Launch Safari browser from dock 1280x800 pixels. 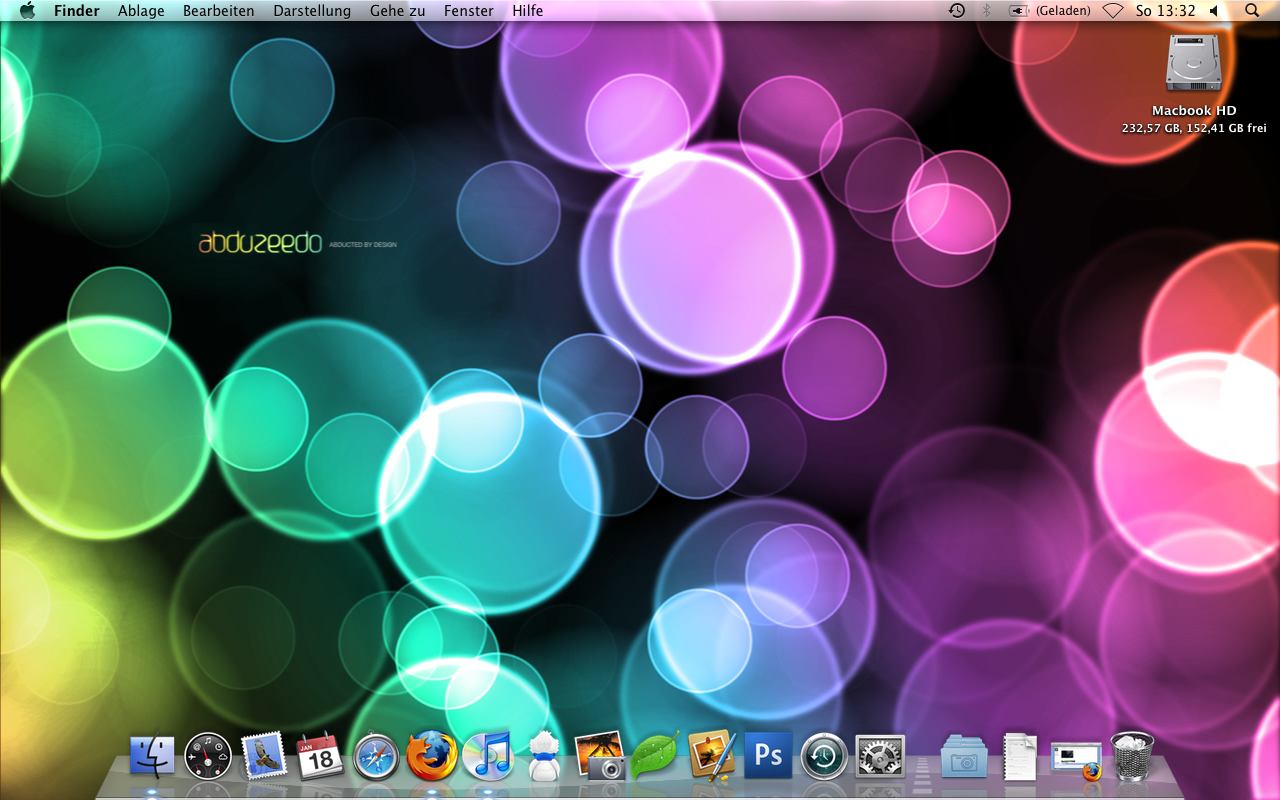(376, 757)
